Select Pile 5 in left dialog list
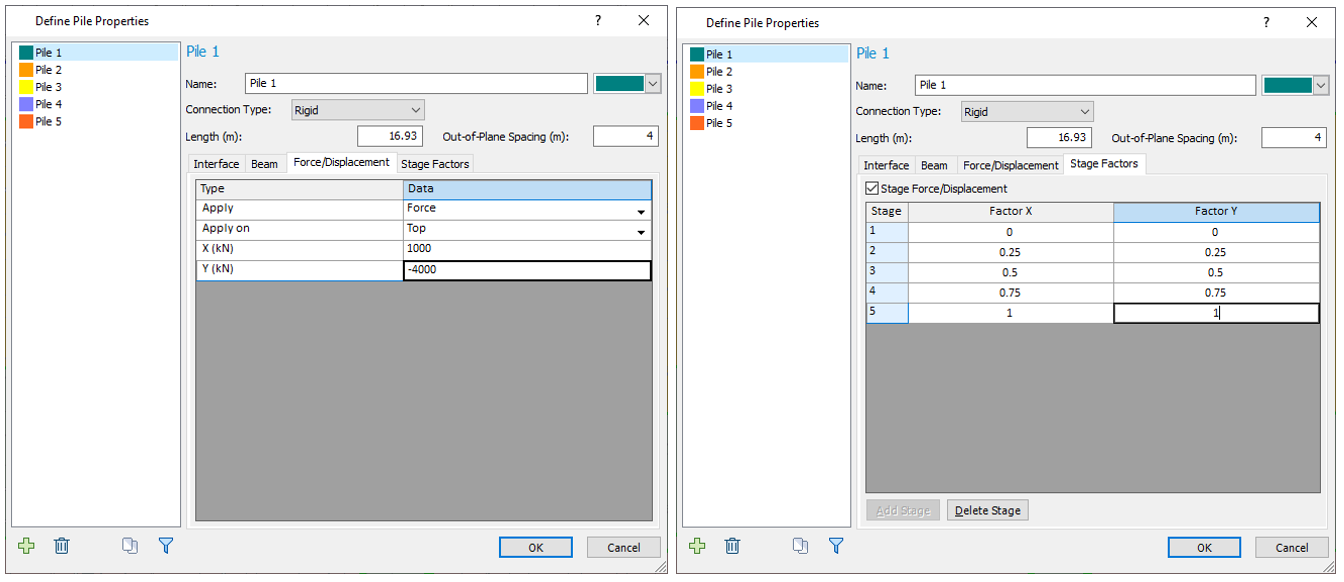 [96, 121]
